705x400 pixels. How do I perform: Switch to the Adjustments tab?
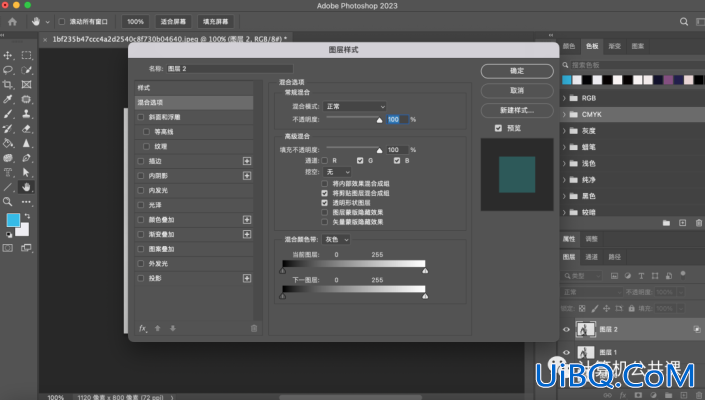pyautogui.click(x=591, y=239)
